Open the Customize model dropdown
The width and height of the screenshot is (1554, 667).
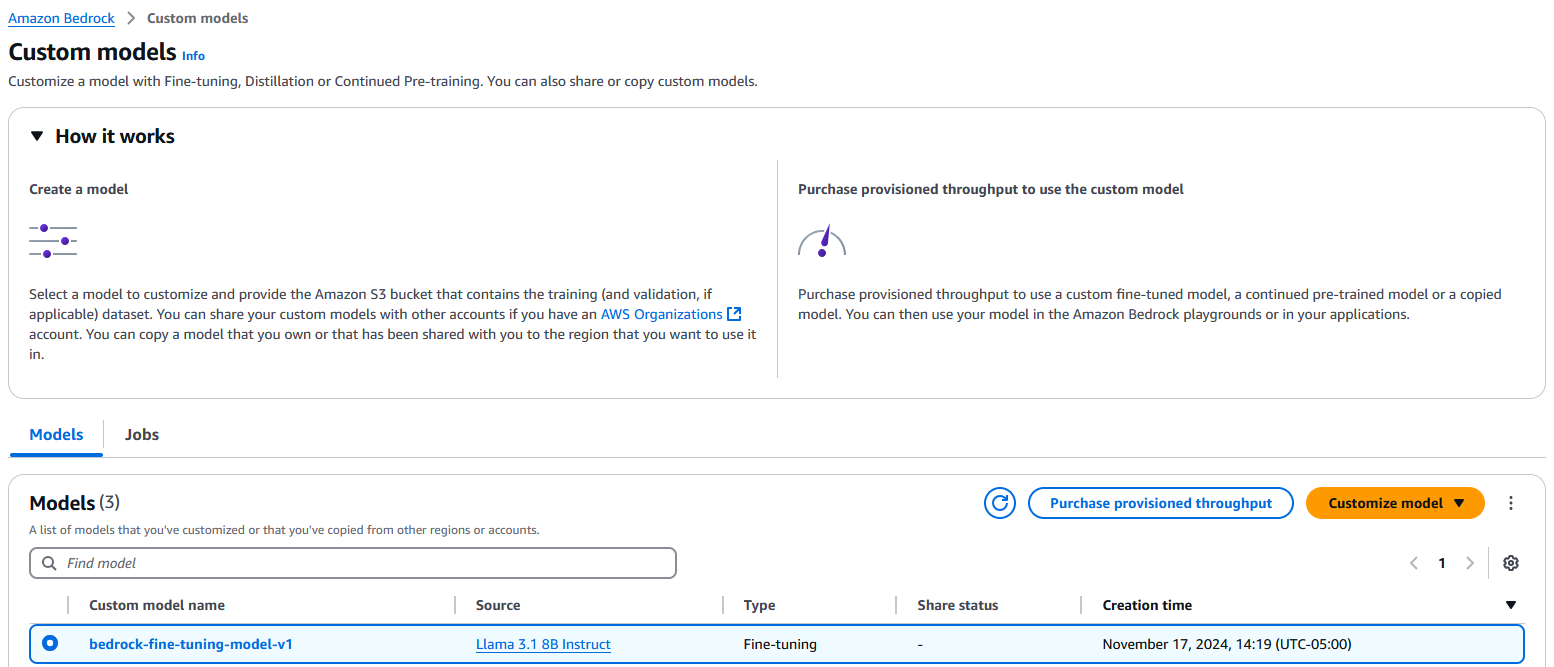coord(1395,503)
